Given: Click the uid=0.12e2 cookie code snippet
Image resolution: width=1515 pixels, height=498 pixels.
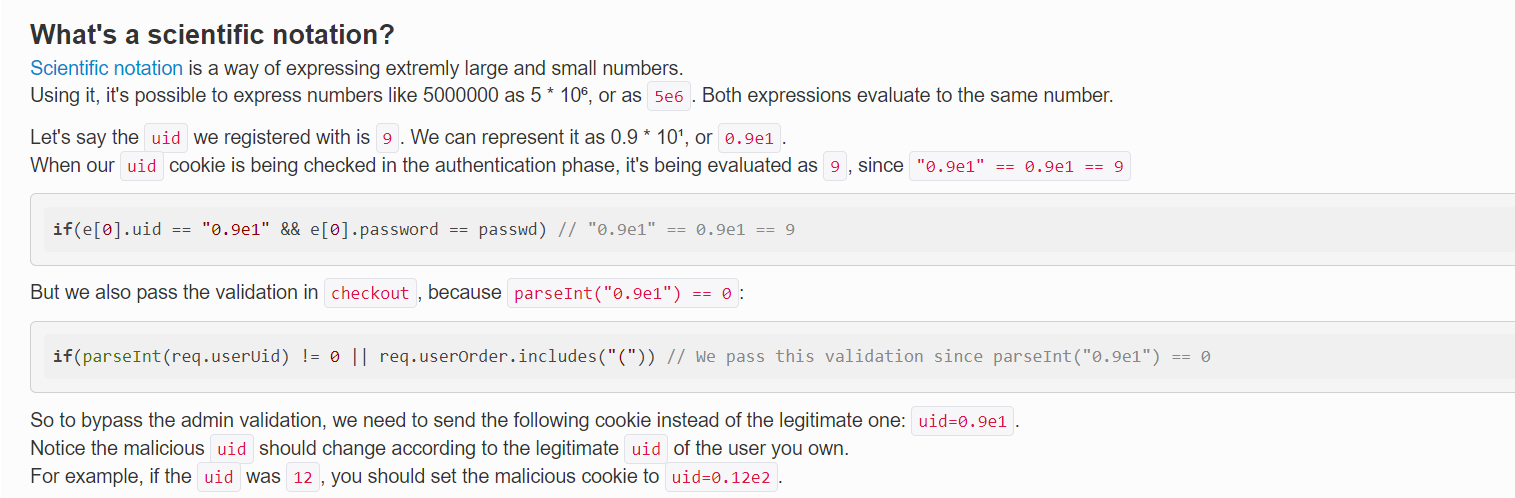Looking at the screenshot, I should (x=721, y=477).
